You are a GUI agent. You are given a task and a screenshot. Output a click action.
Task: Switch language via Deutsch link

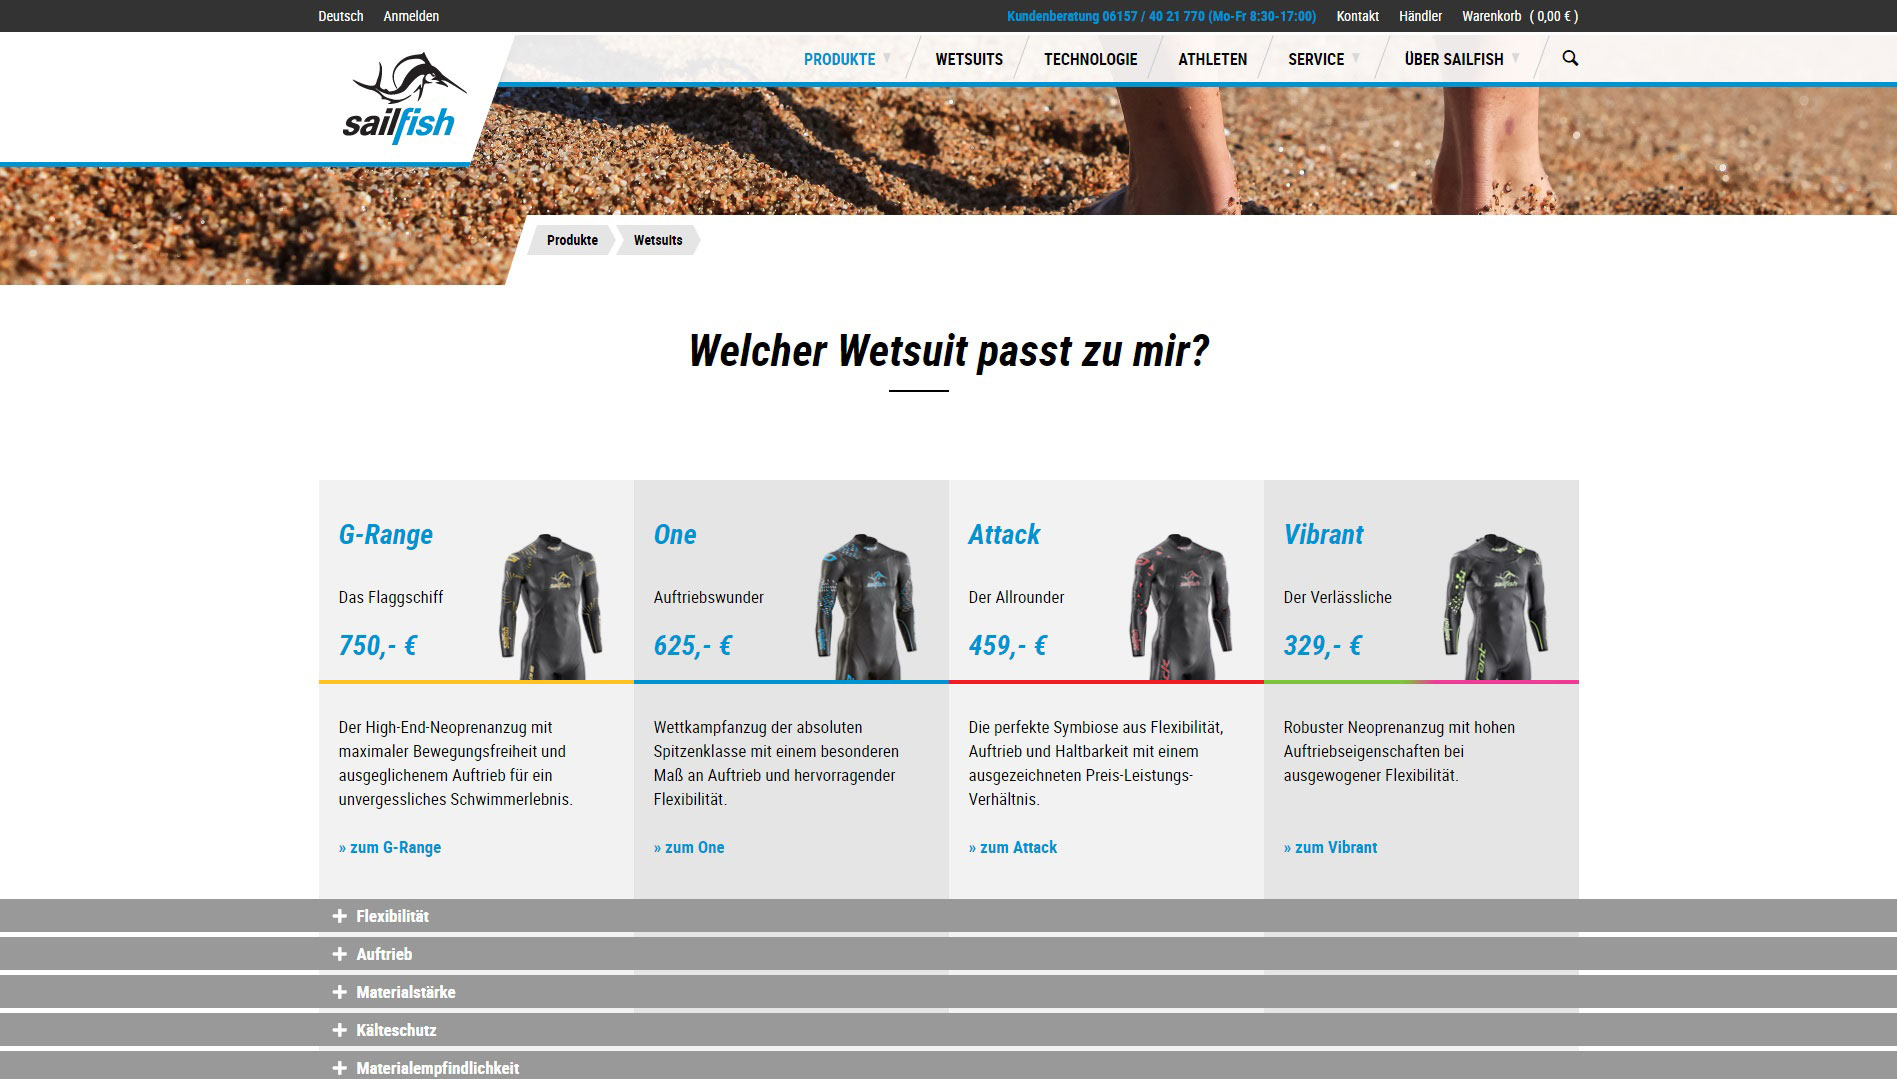pos(341,16)
